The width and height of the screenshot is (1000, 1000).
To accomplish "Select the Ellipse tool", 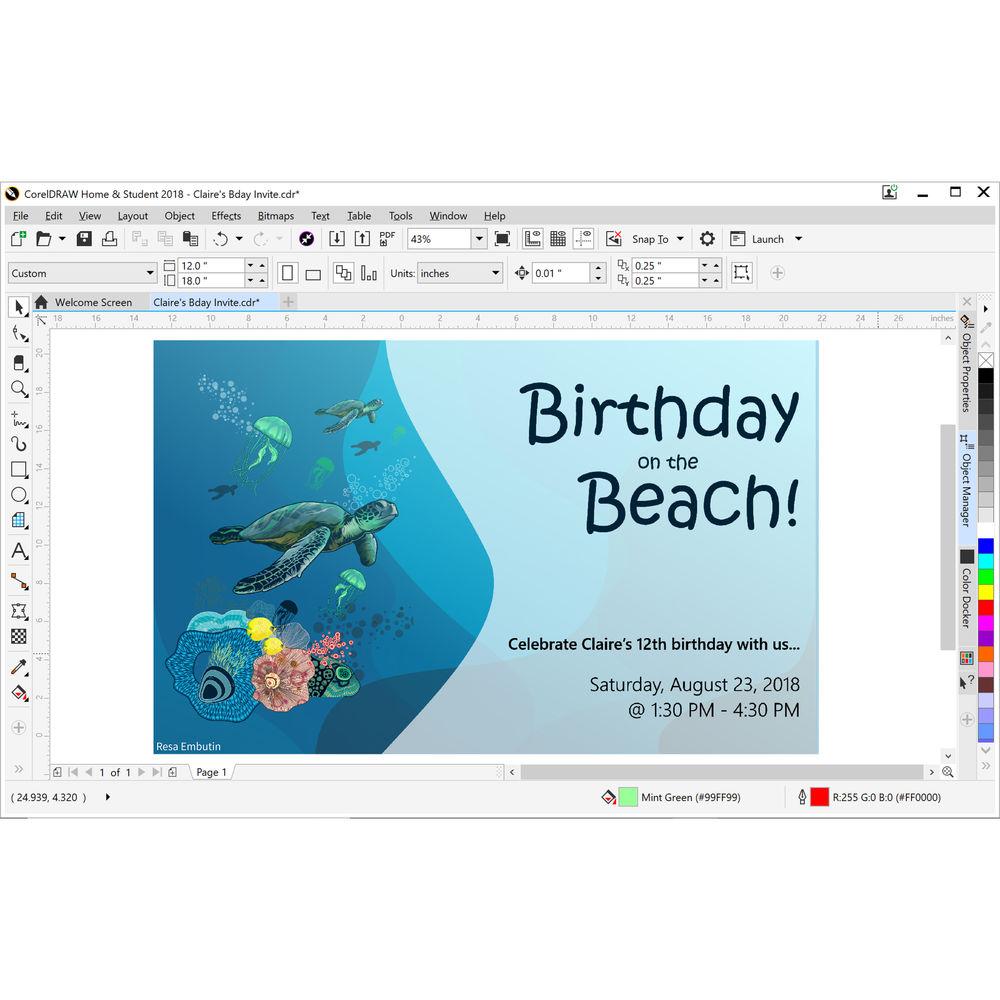I will click(x=17, y=495).
